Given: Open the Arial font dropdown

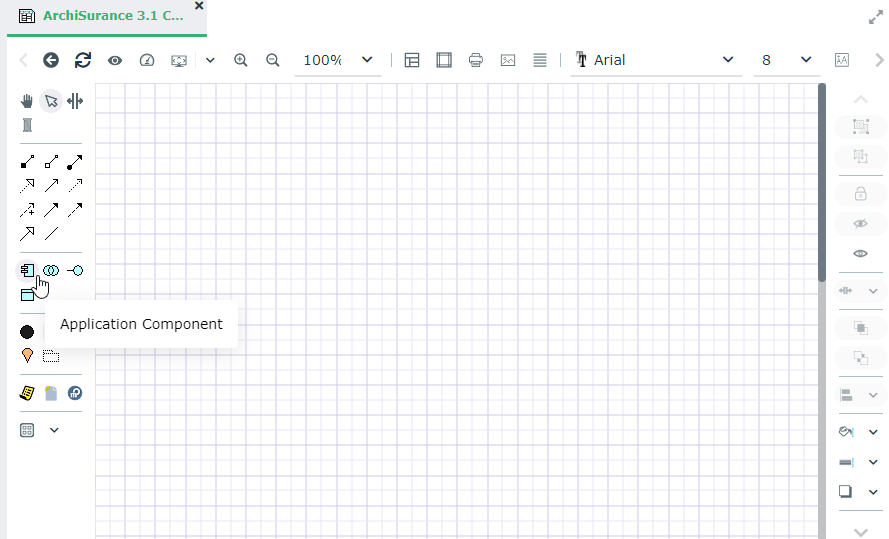Looking at the screenshot, I should tap(656, 60).
